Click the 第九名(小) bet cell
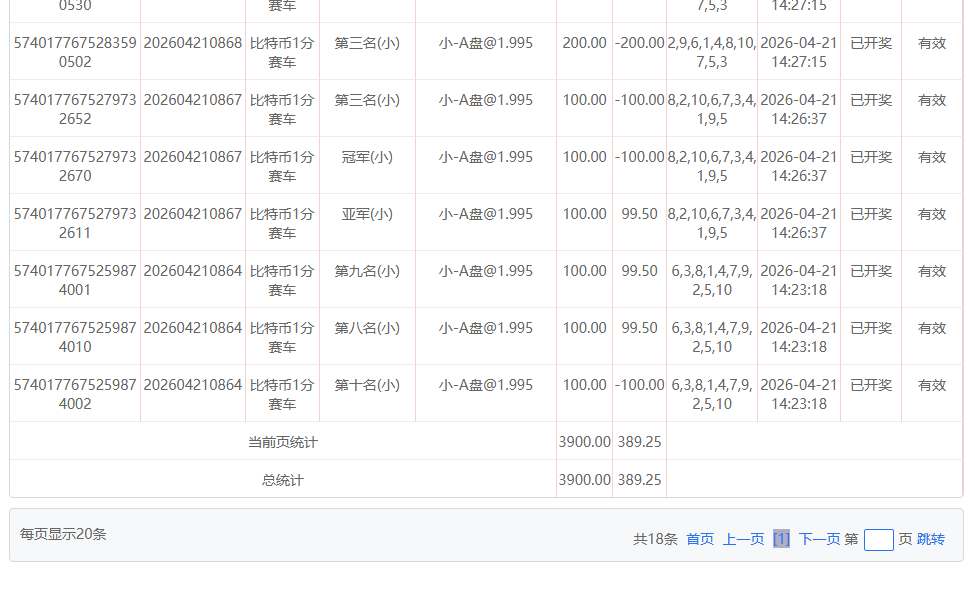 coord(367,271)
